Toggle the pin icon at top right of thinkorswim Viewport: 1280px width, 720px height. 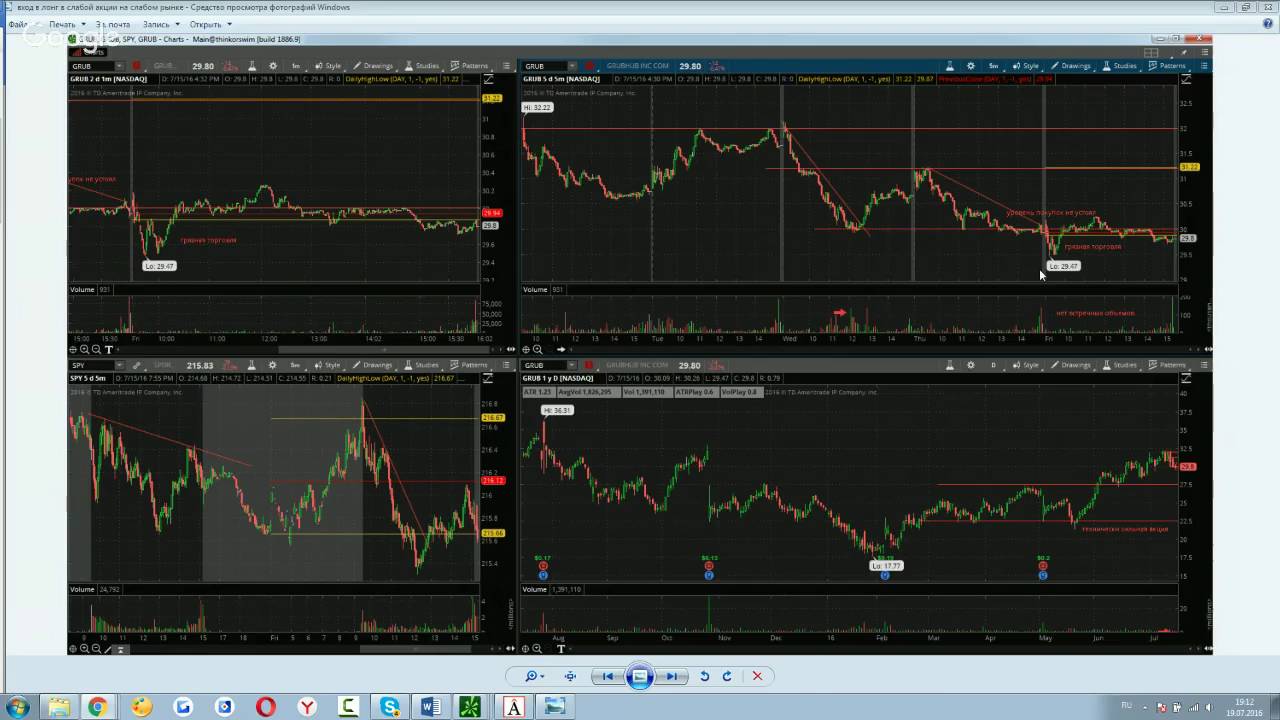[1184, 53]
